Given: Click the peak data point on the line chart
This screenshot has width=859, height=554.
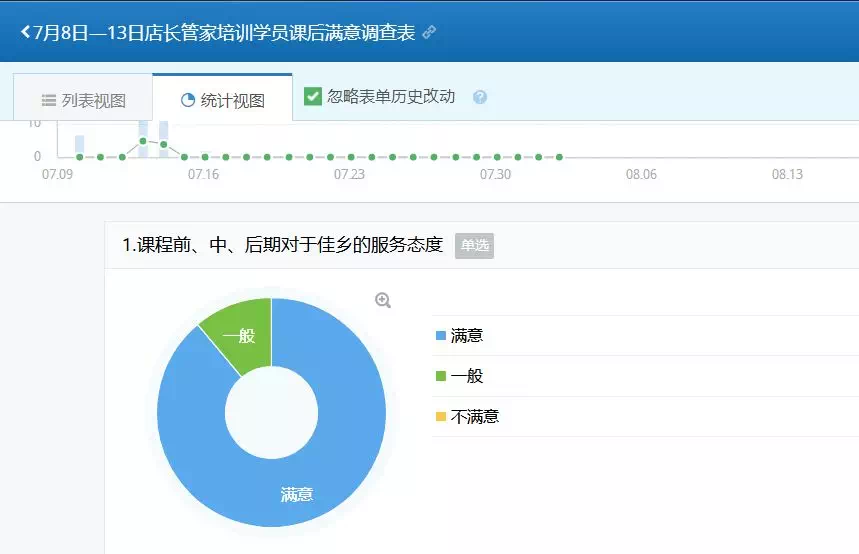Looking at the screenshot, I should (143, 141).
